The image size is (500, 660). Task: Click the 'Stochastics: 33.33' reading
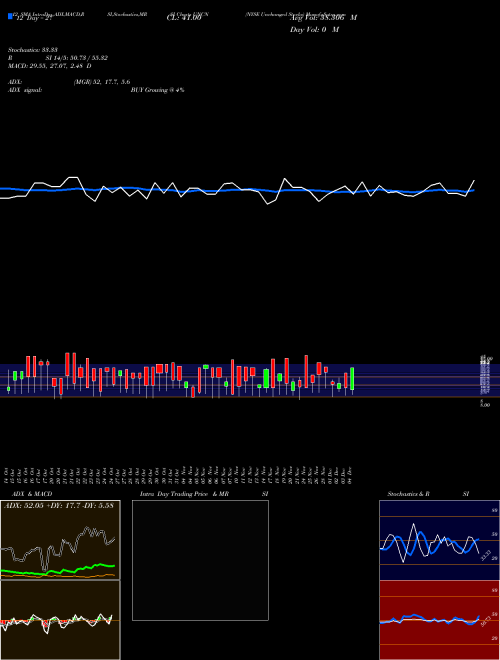tap(32, 50)
